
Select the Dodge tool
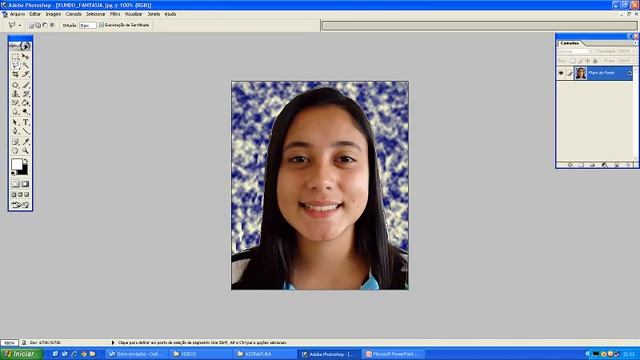pyautogui.click(x=25, y=112)
